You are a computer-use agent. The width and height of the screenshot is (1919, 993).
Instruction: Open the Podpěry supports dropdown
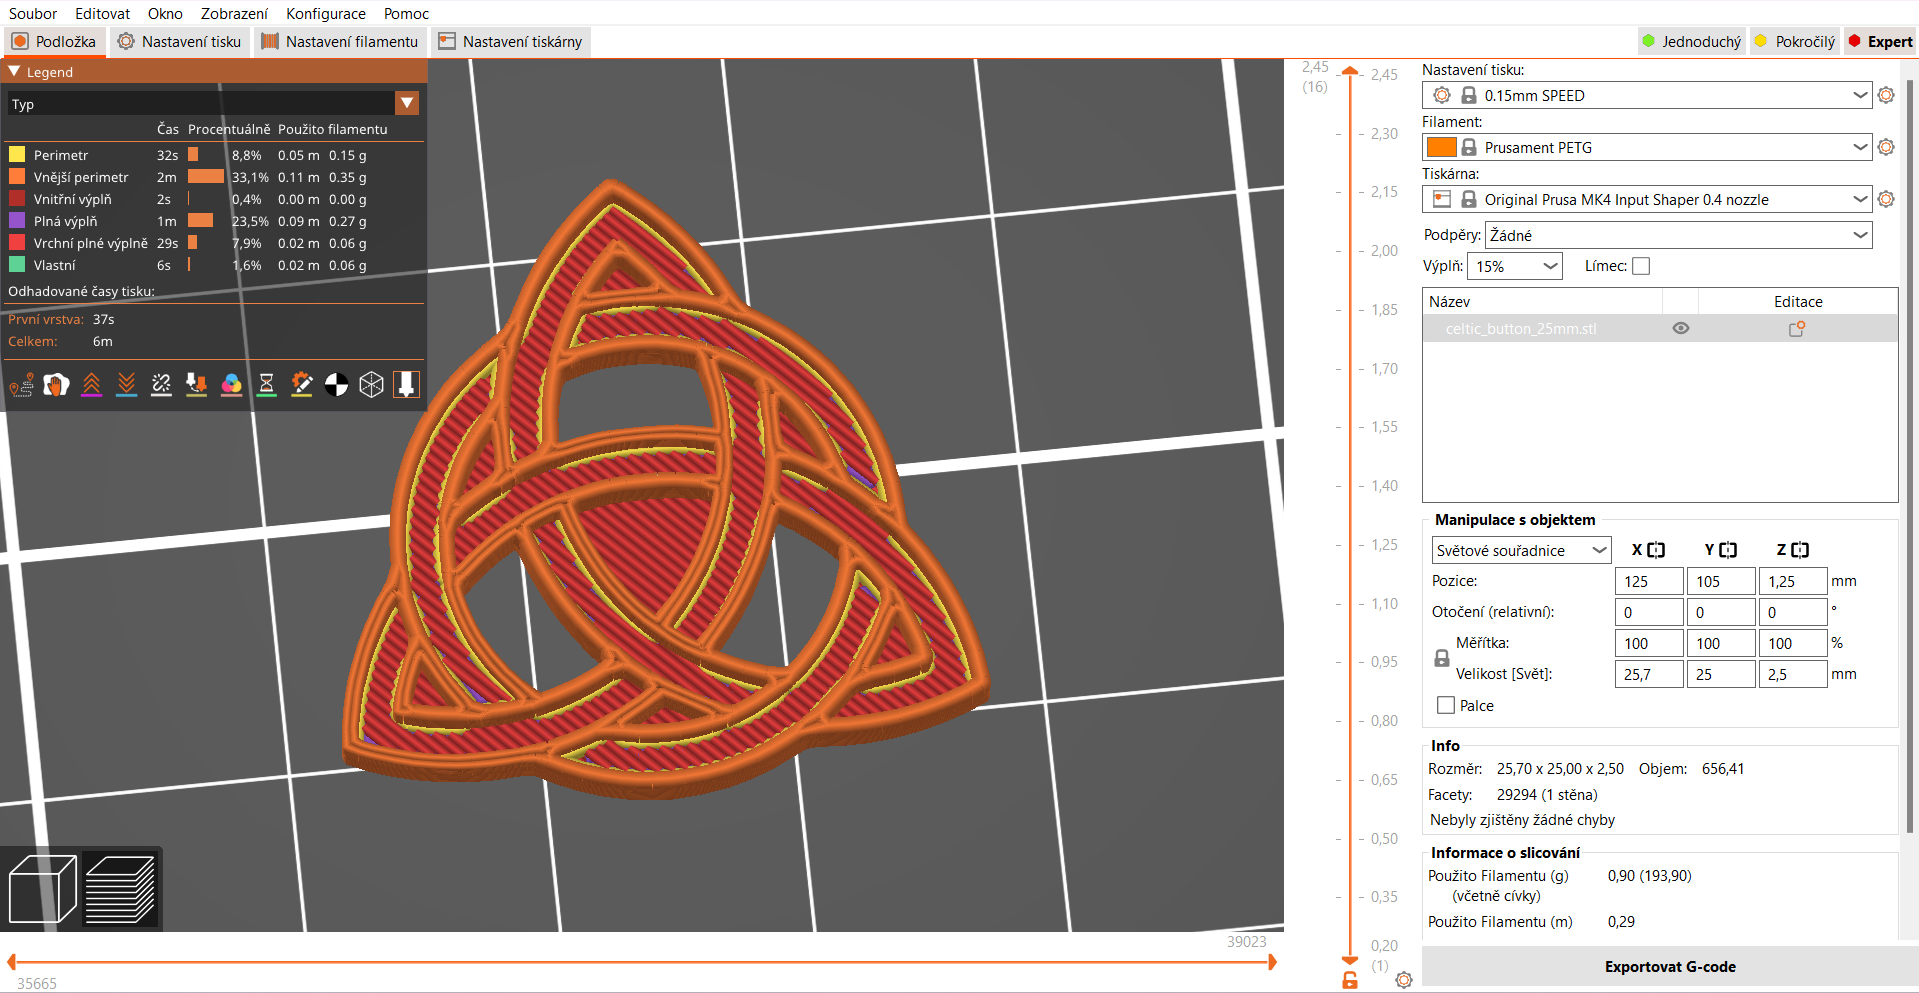pyautogui.click(x=1679, y=235)
